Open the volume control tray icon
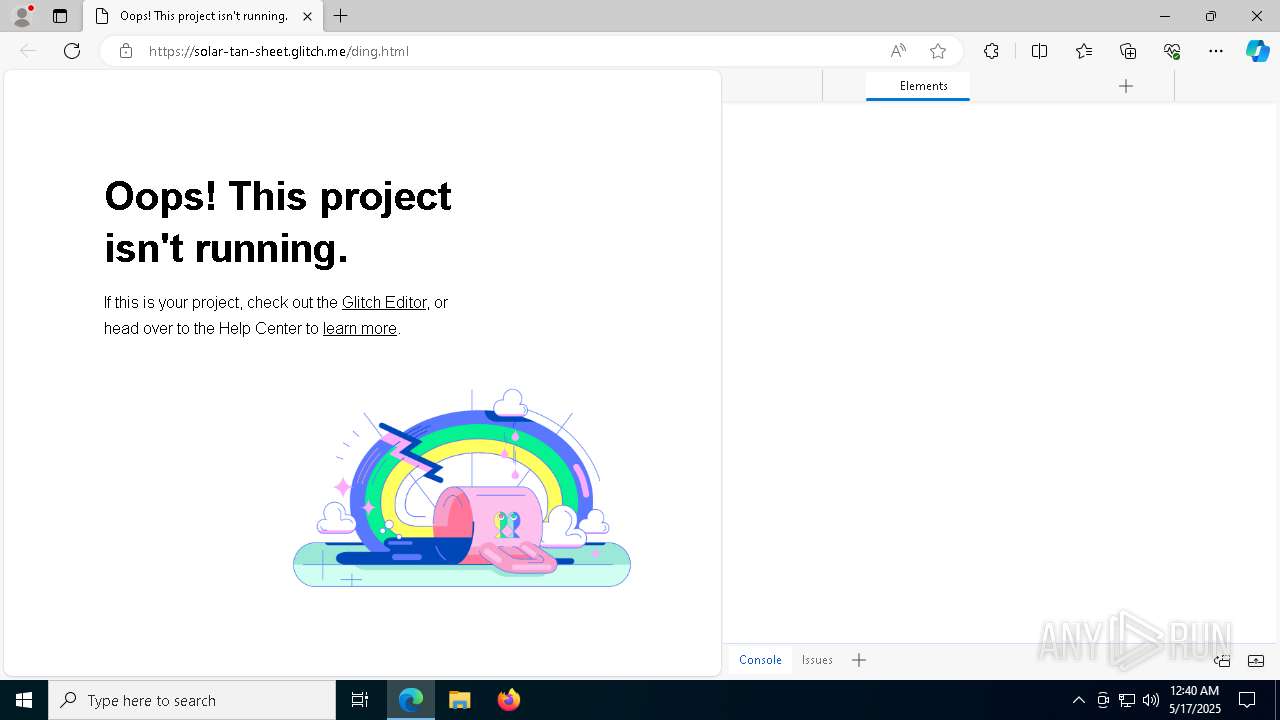1280x720 pixels. point(1151,700)
